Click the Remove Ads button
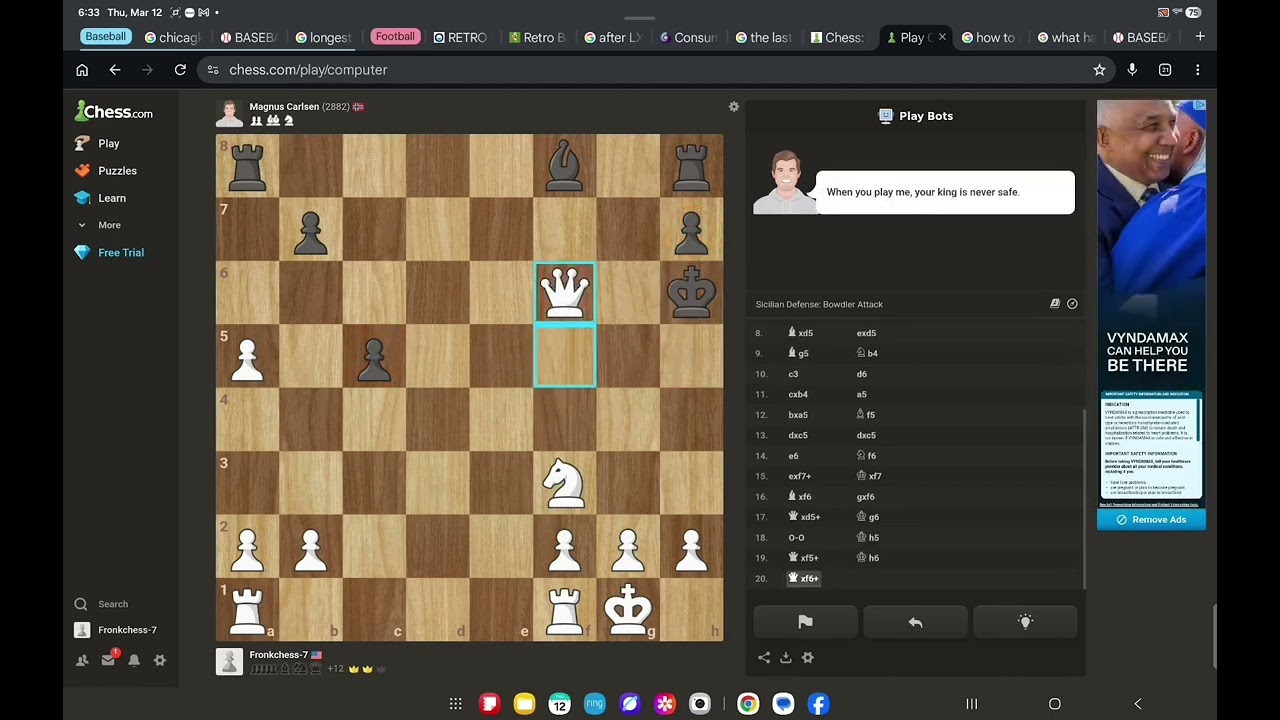The width and height of the screenshot is (1280, 720). [x=1151, y=520]
